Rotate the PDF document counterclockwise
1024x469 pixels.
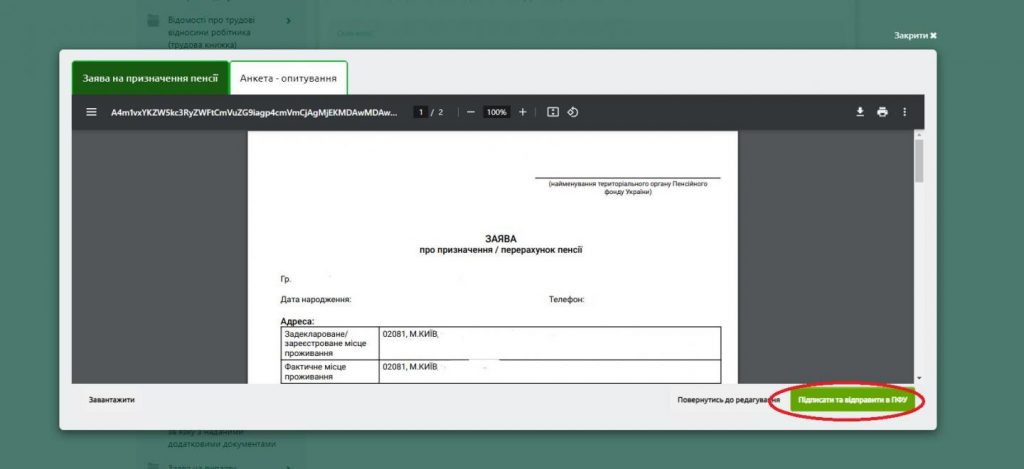click(573, 112)
